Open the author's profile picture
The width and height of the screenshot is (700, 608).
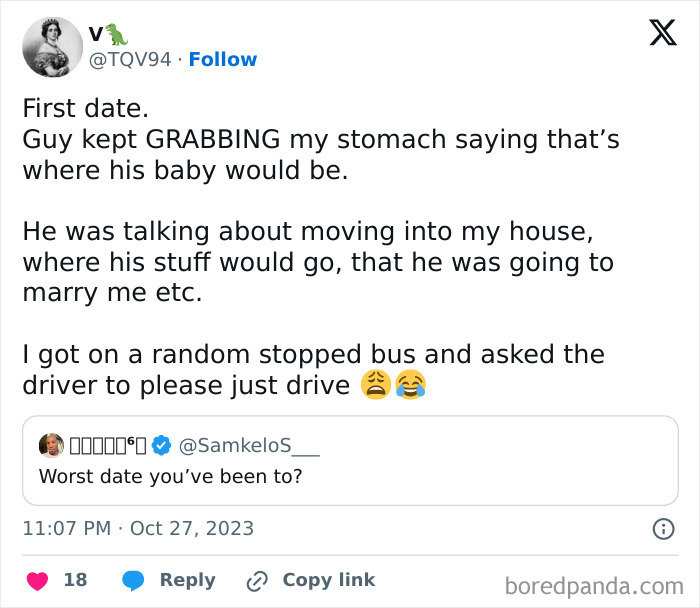point(51,46)
